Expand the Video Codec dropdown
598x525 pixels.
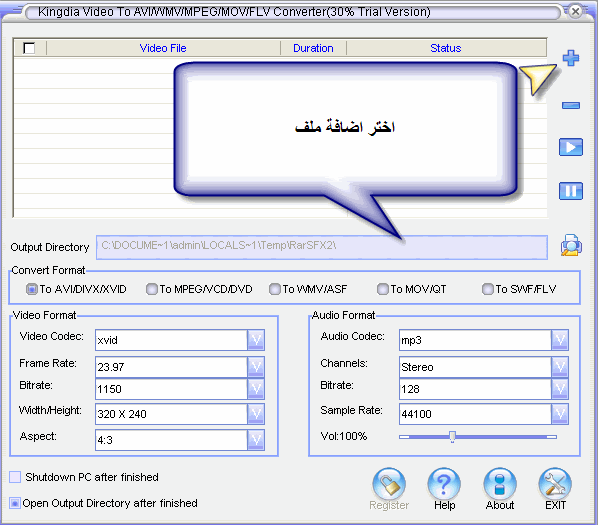pos(256,340)
